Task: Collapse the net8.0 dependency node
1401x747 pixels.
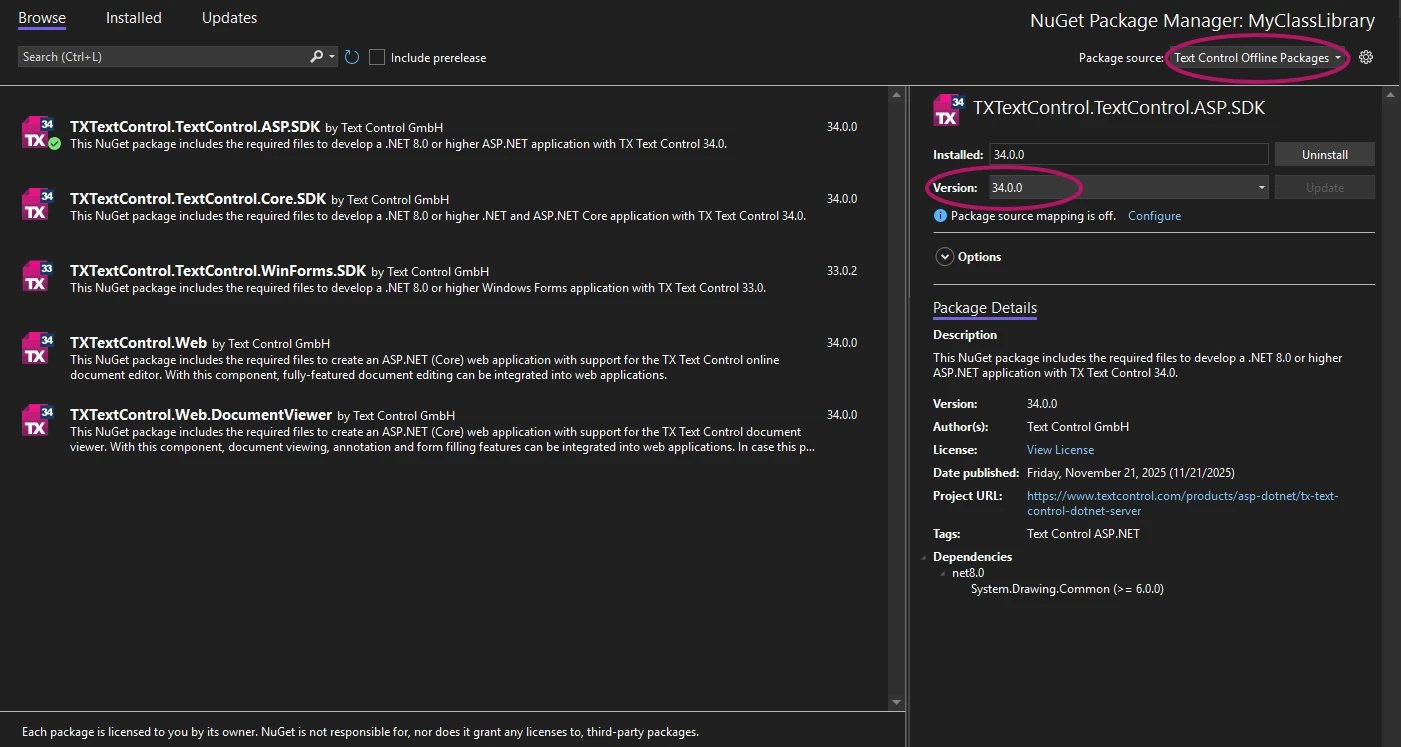Action: [x=942, y=574]
